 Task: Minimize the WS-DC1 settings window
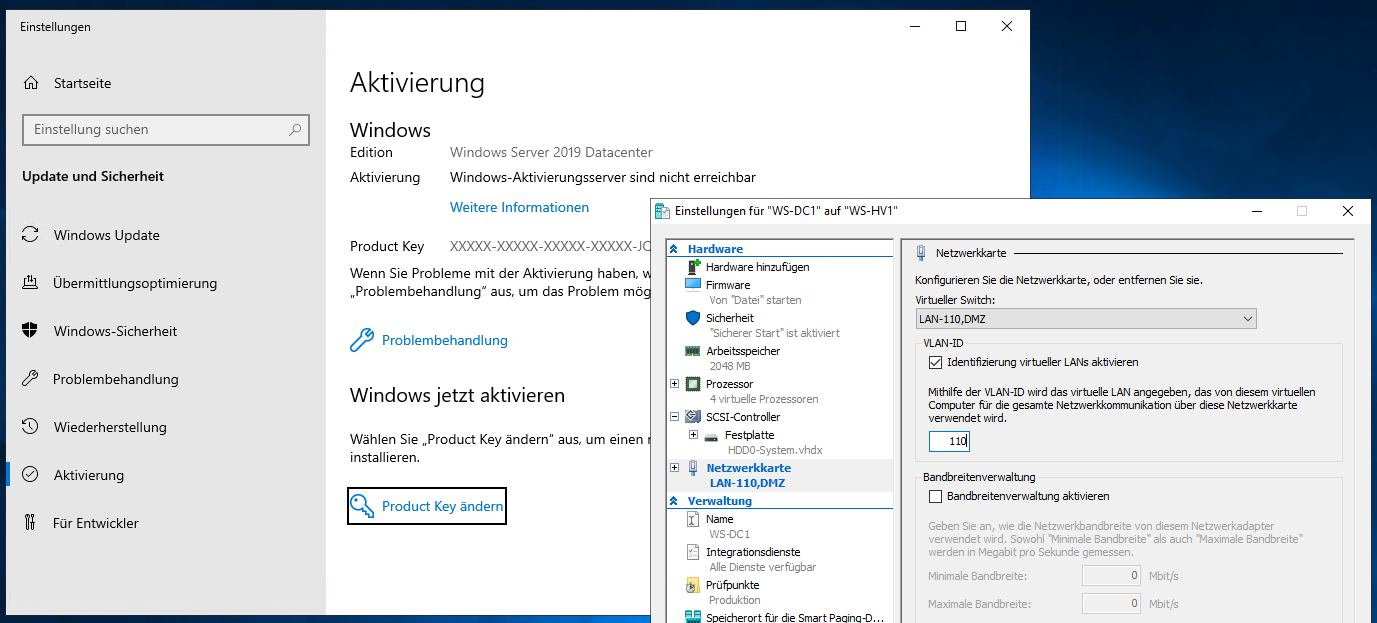pos(1255,211)
